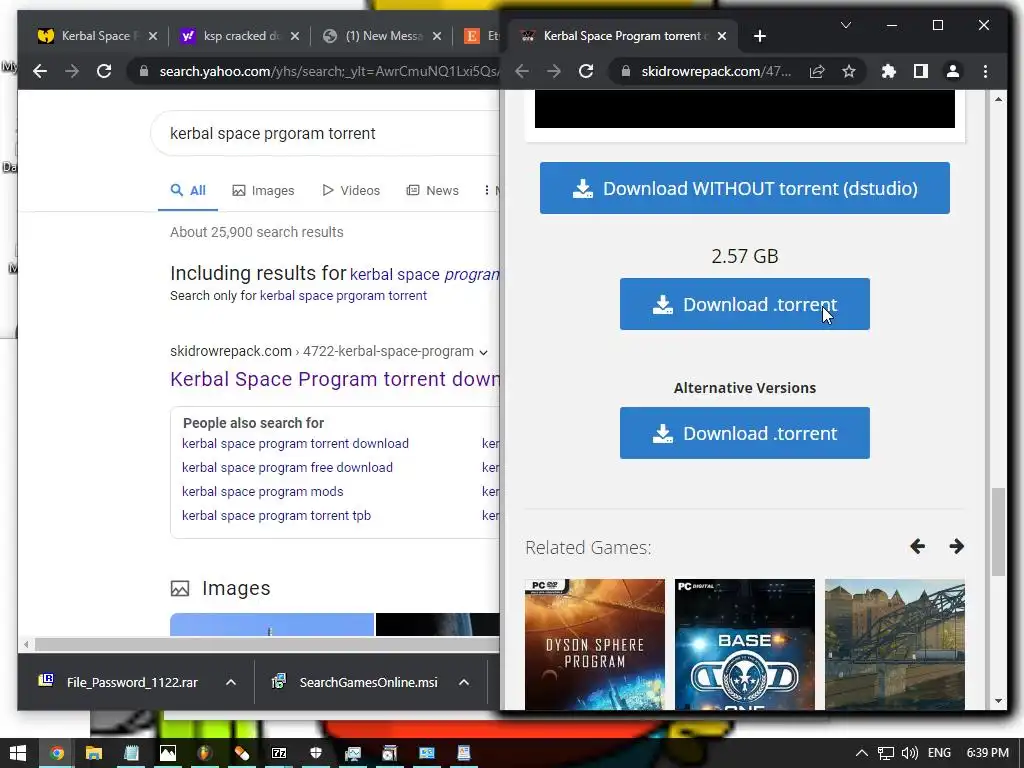Open the tab search chevron
This screenshot has width=1024, height=768.
(846, 25)
